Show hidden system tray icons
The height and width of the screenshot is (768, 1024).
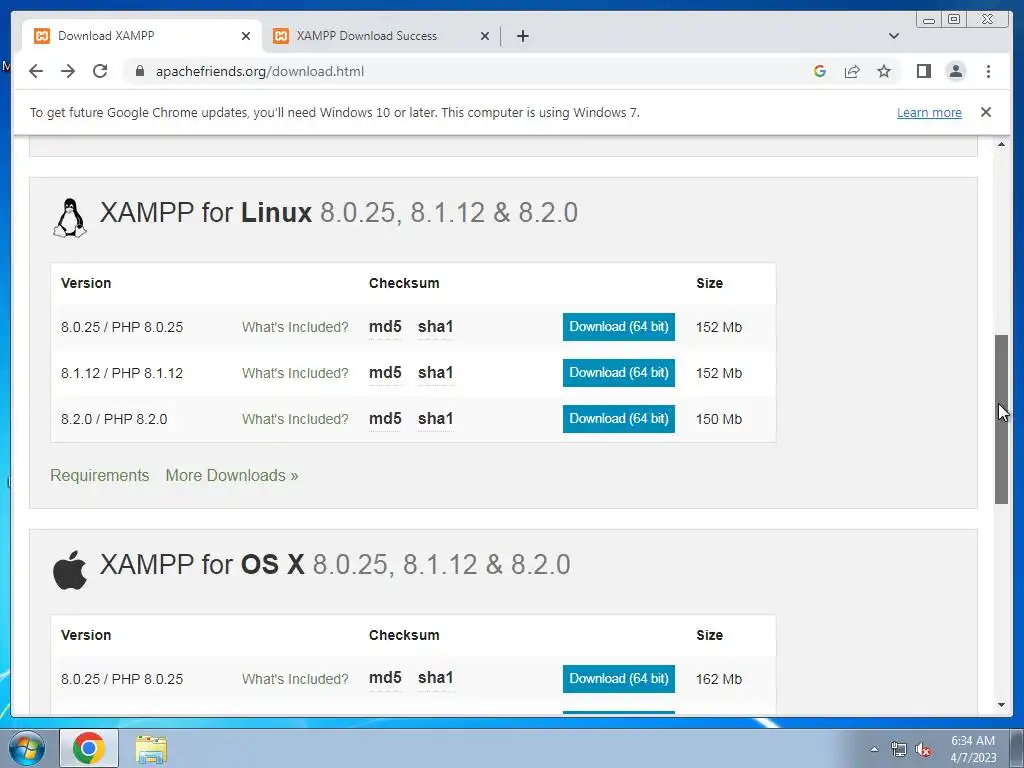click(x=874, y=749)
